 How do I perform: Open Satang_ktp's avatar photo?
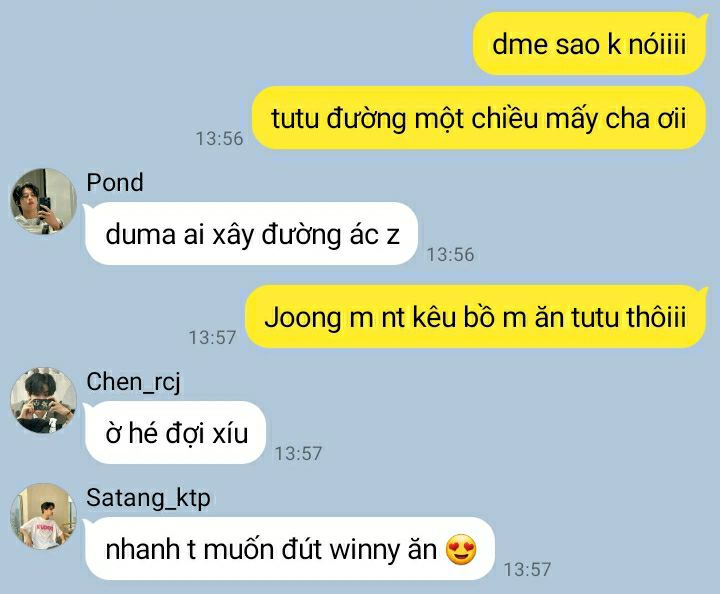(44, 516)
